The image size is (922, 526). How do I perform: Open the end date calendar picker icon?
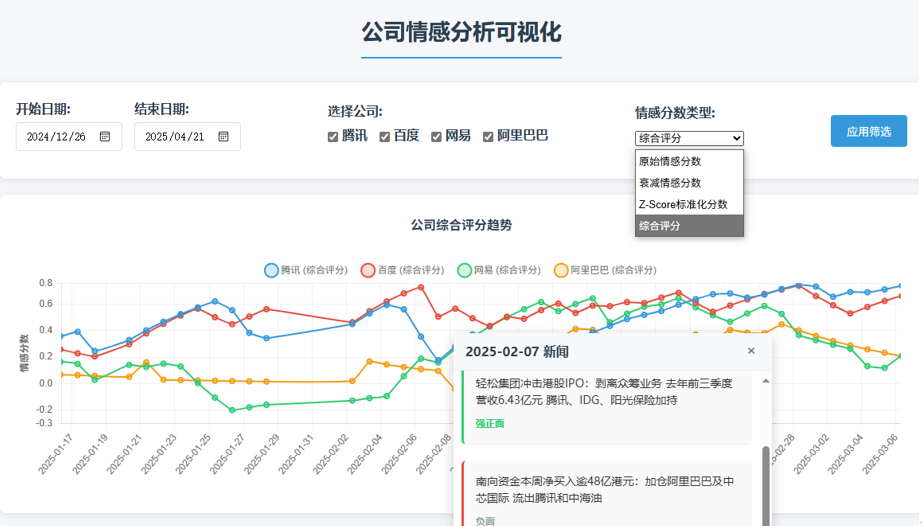point(223,136)
